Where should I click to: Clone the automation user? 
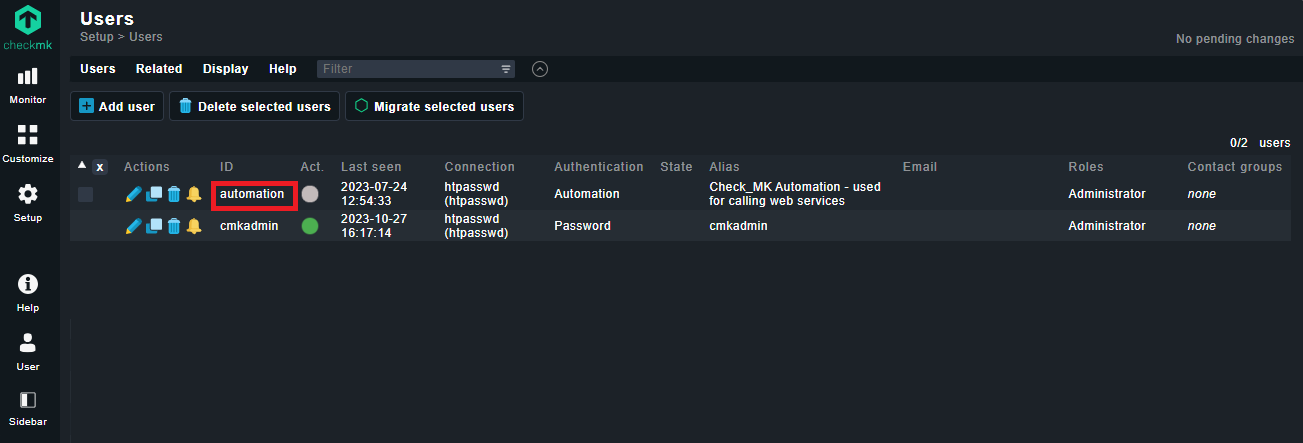click(153, 194)
